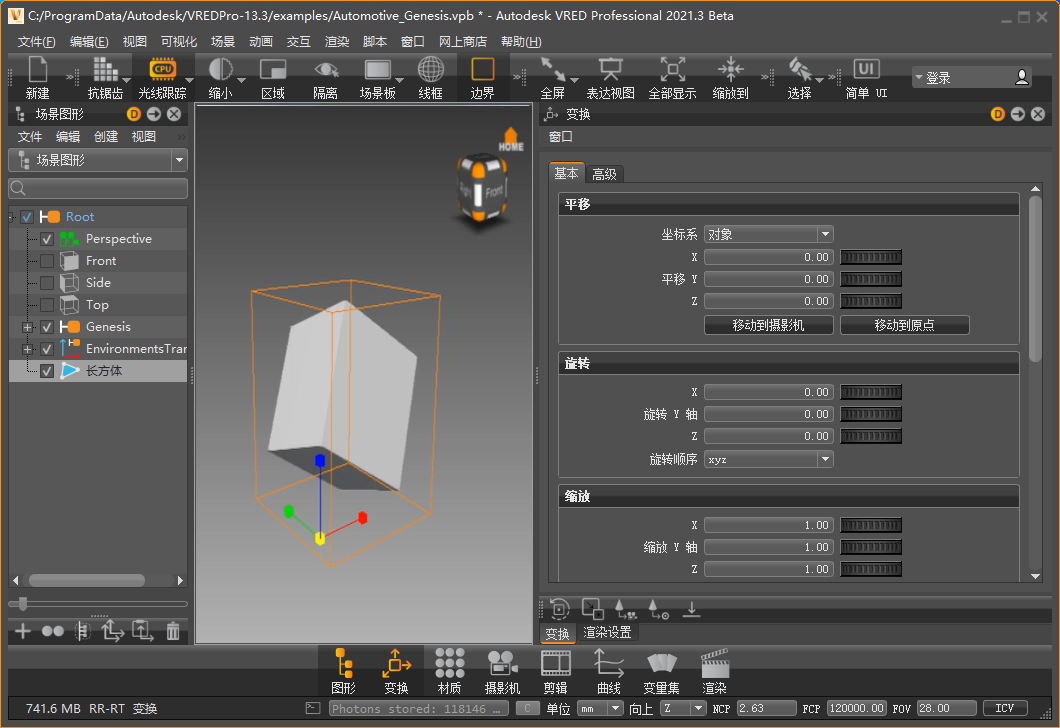Check the Front view checkbox

click(x=47, y=261)
